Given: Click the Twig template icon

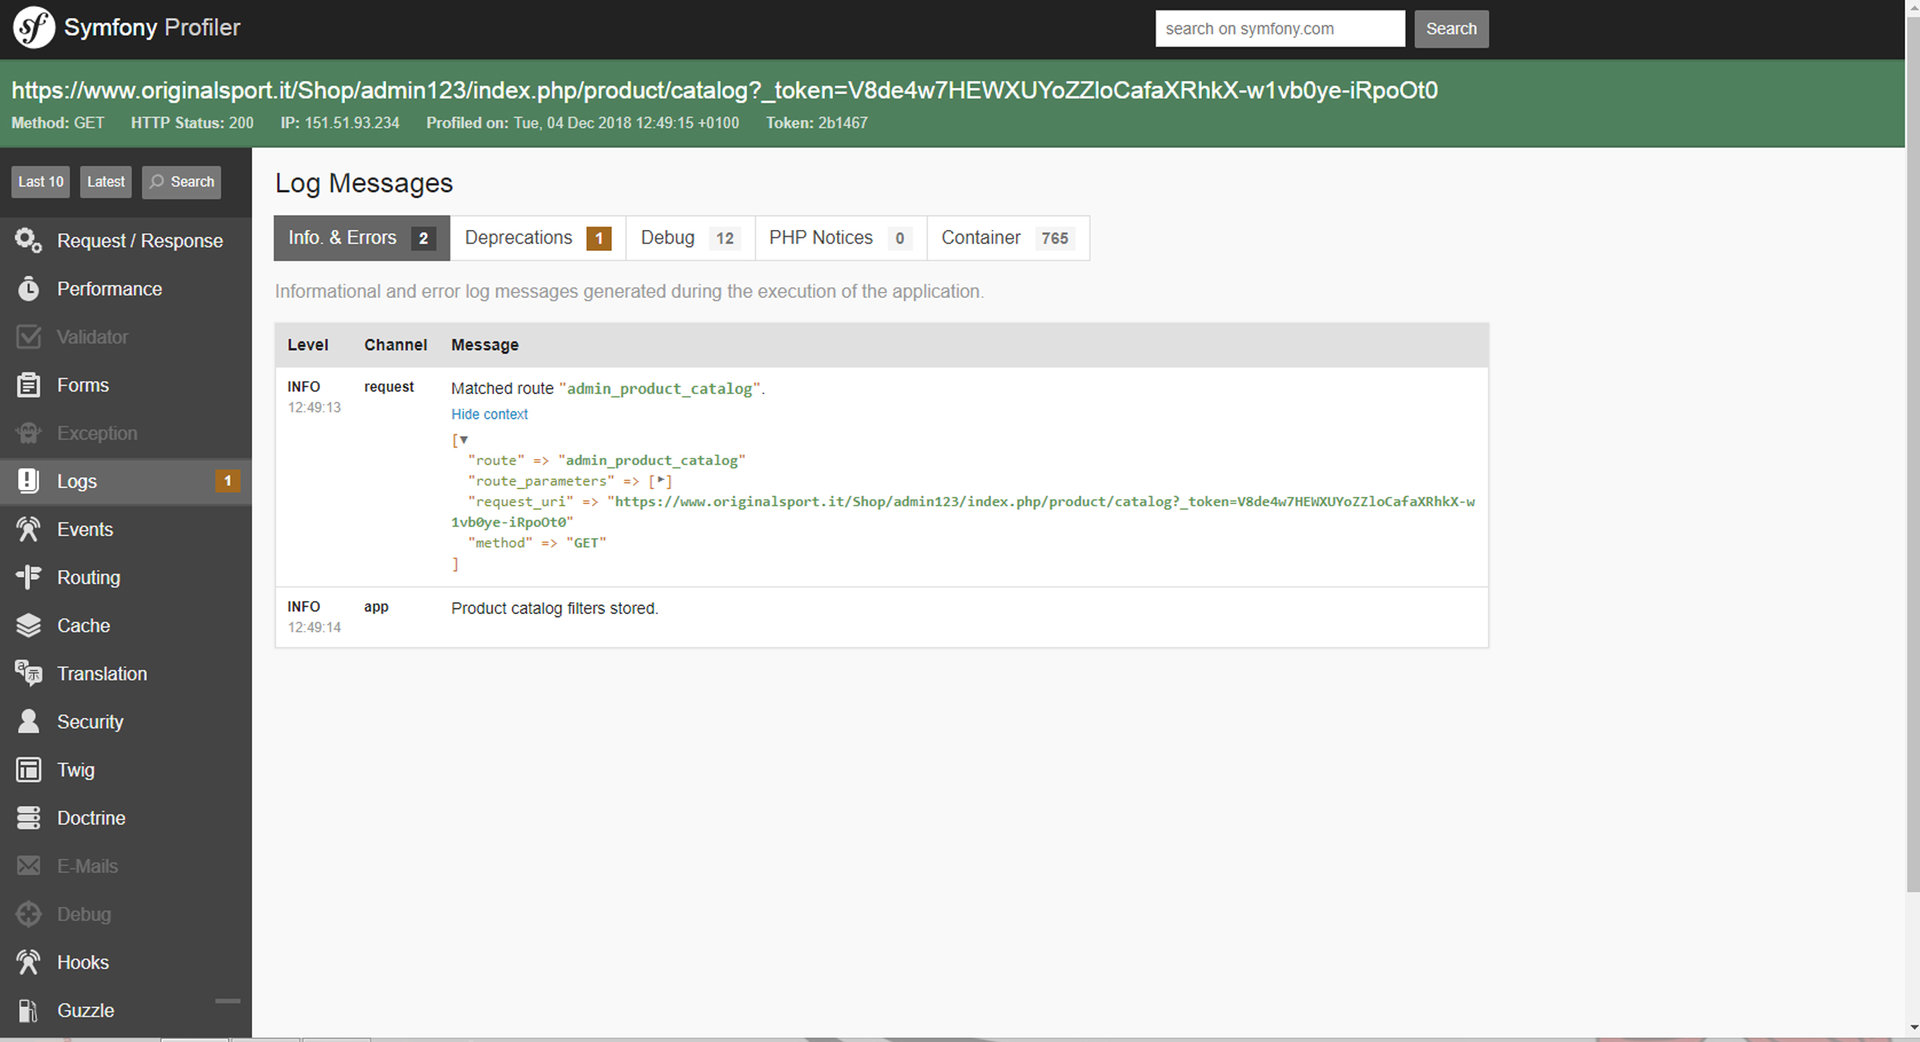Looking at the screenshot, I should tap(28, 770).
